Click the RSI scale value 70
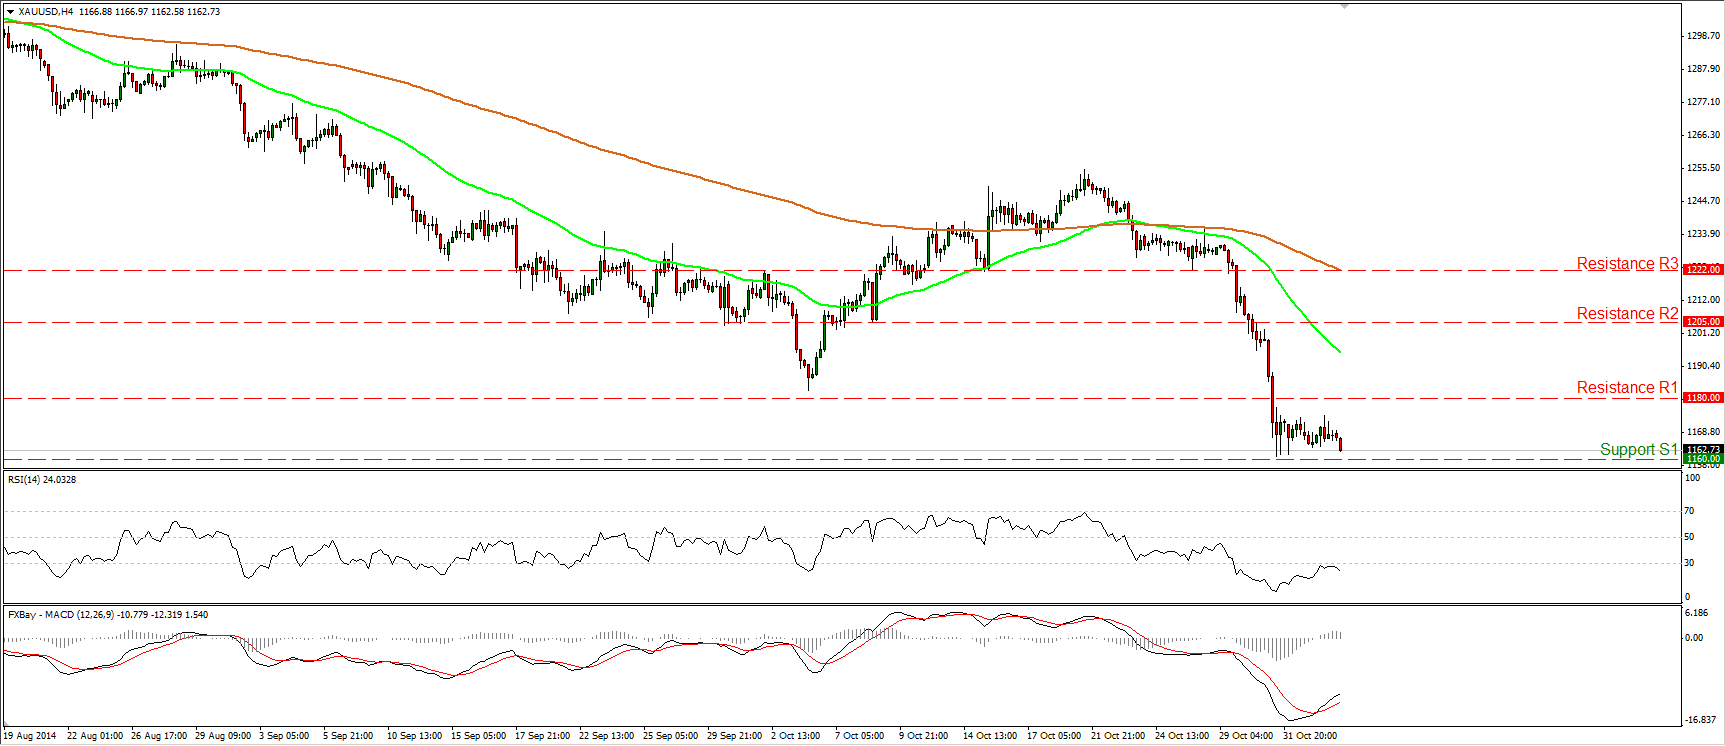1725x746 pixels. [x=1690, y=511]
